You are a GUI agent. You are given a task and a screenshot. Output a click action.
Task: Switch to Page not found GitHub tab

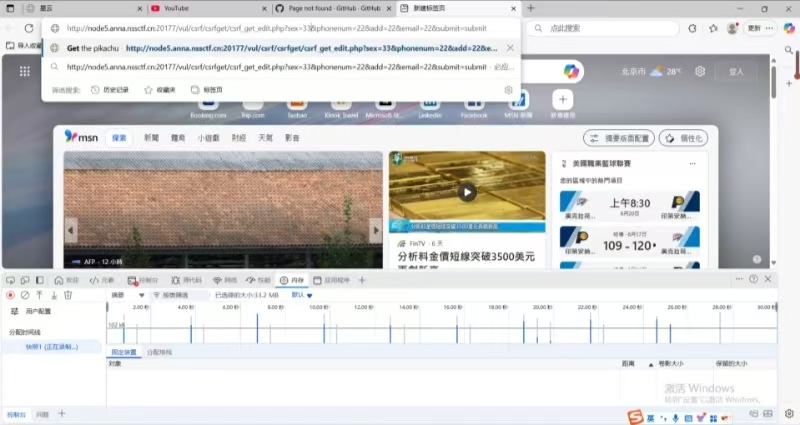click(334, 8)
